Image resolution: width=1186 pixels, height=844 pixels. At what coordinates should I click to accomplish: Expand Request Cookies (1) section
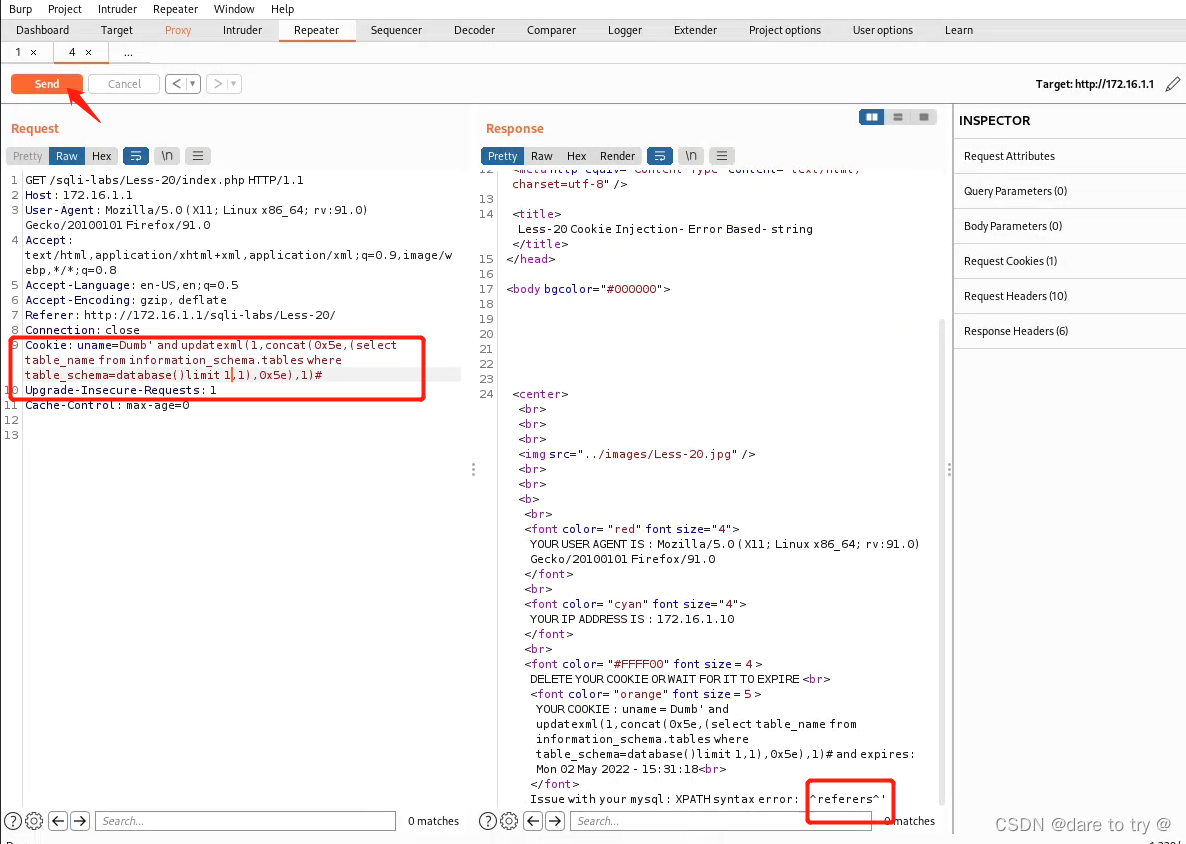pyautogui.click(x=1070, y=261)
